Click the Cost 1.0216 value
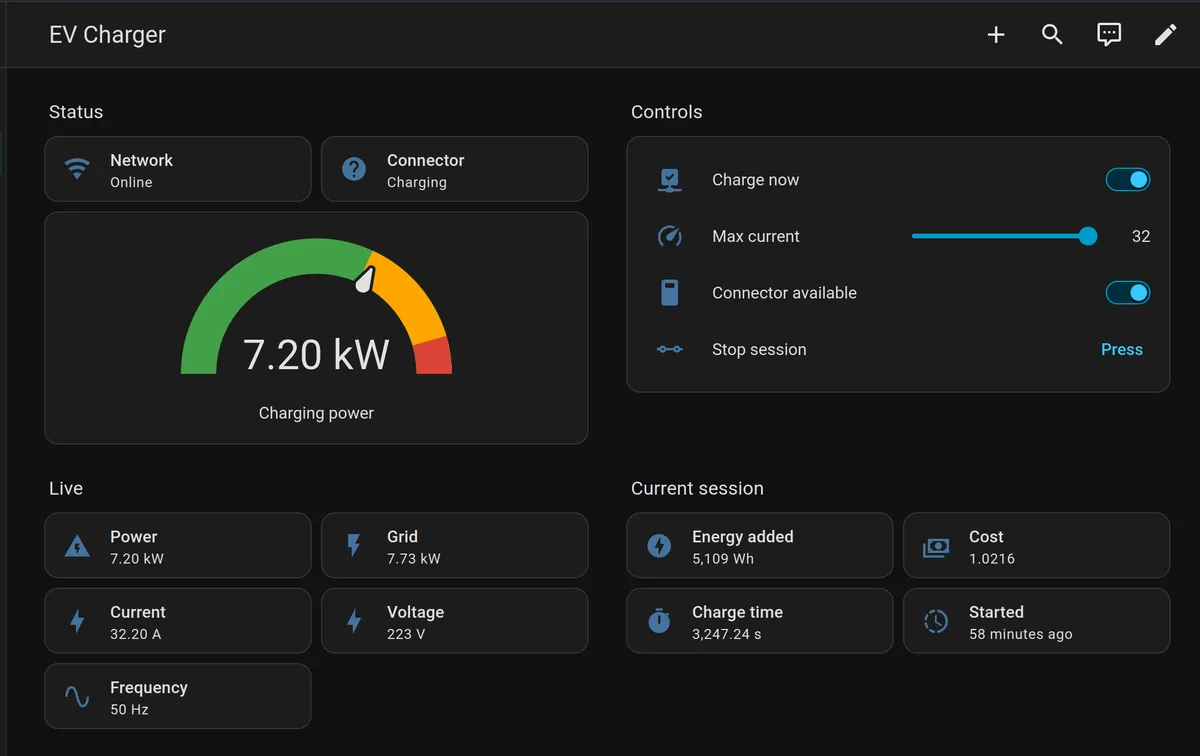The width and height of the screenshot is (1200, 756). (992, 559)
